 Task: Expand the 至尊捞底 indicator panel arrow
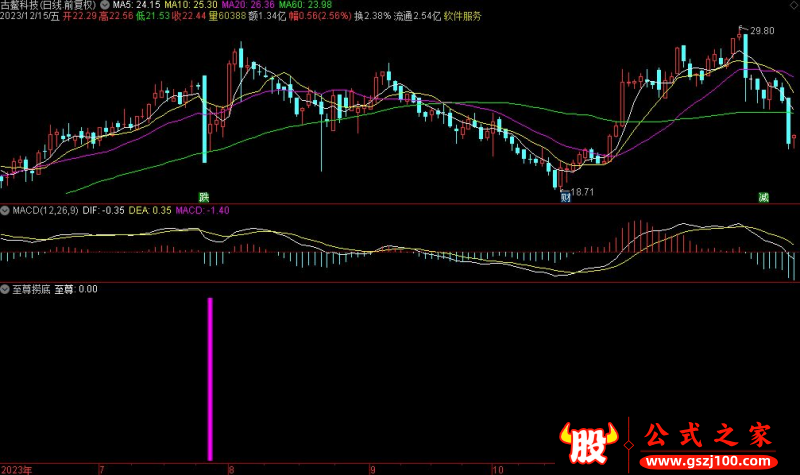point(5,289)
